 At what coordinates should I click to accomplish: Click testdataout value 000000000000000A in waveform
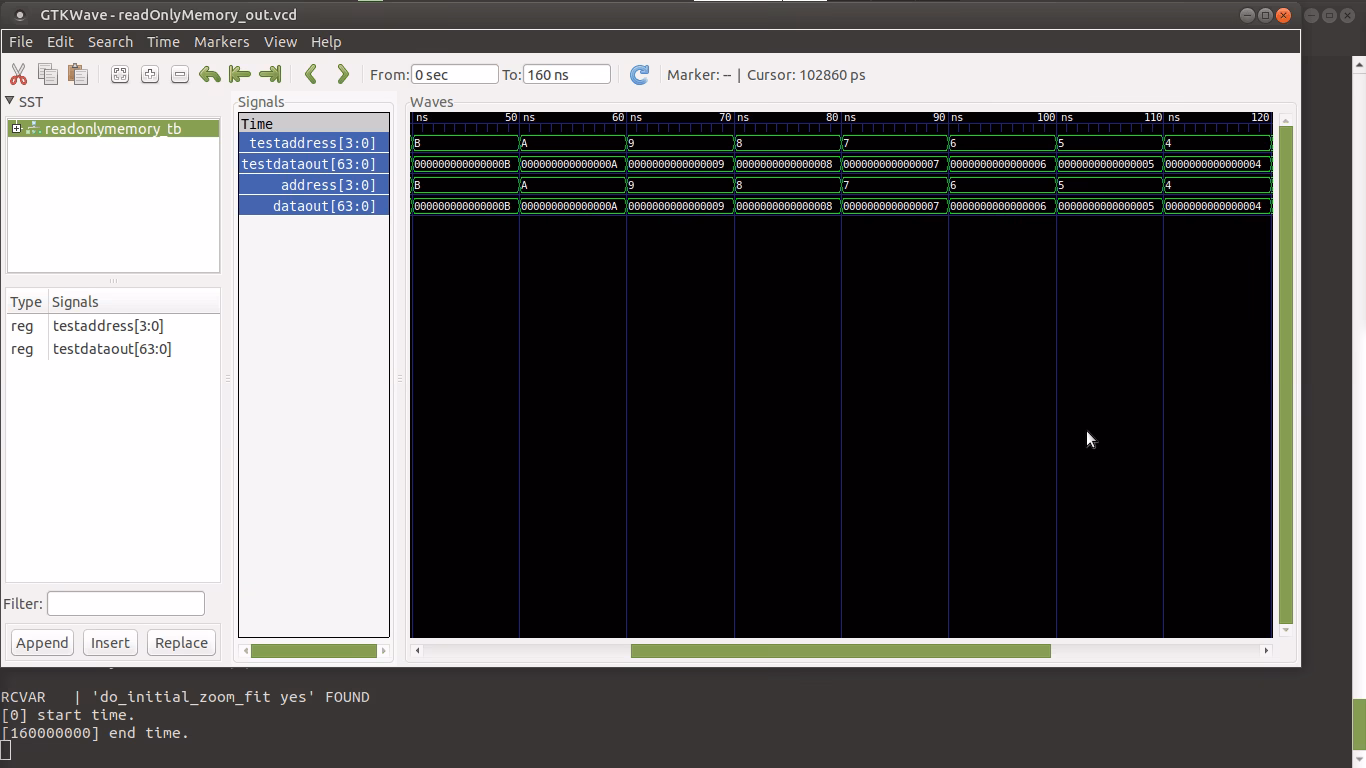(569, 164)
